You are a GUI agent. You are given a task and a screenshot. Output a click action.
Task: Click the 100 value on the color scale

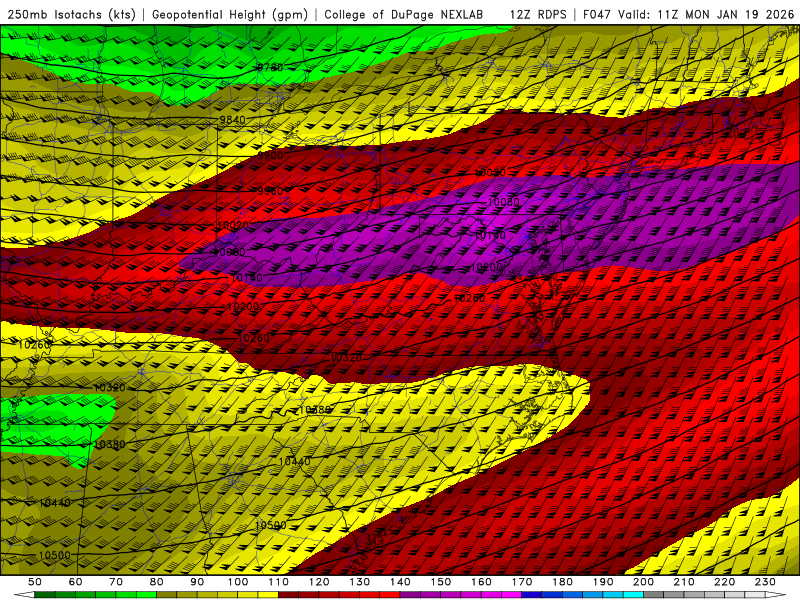tap(237, 582)
